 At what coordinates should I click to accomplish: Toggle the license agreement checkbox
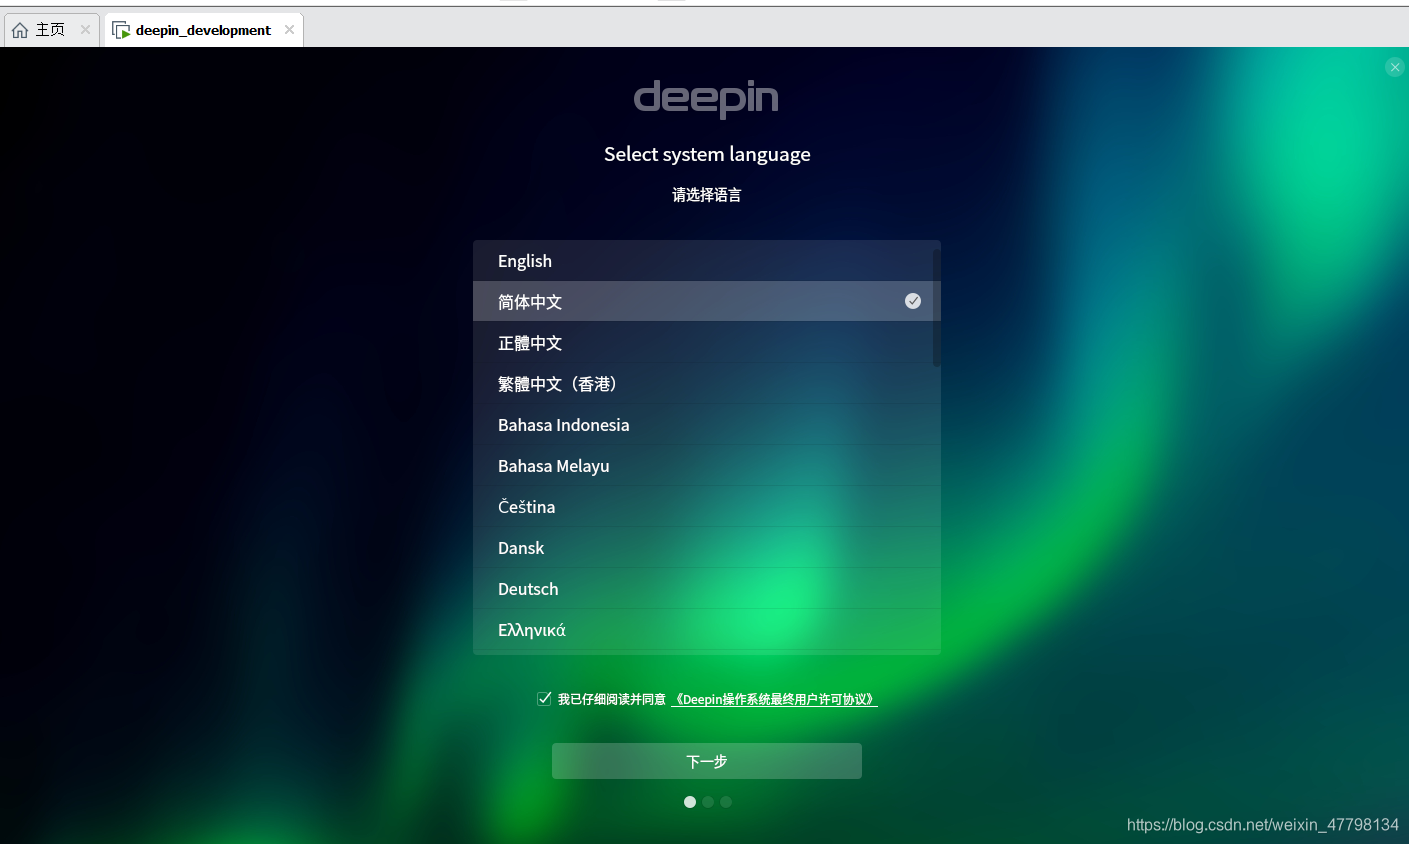[544, 699]
